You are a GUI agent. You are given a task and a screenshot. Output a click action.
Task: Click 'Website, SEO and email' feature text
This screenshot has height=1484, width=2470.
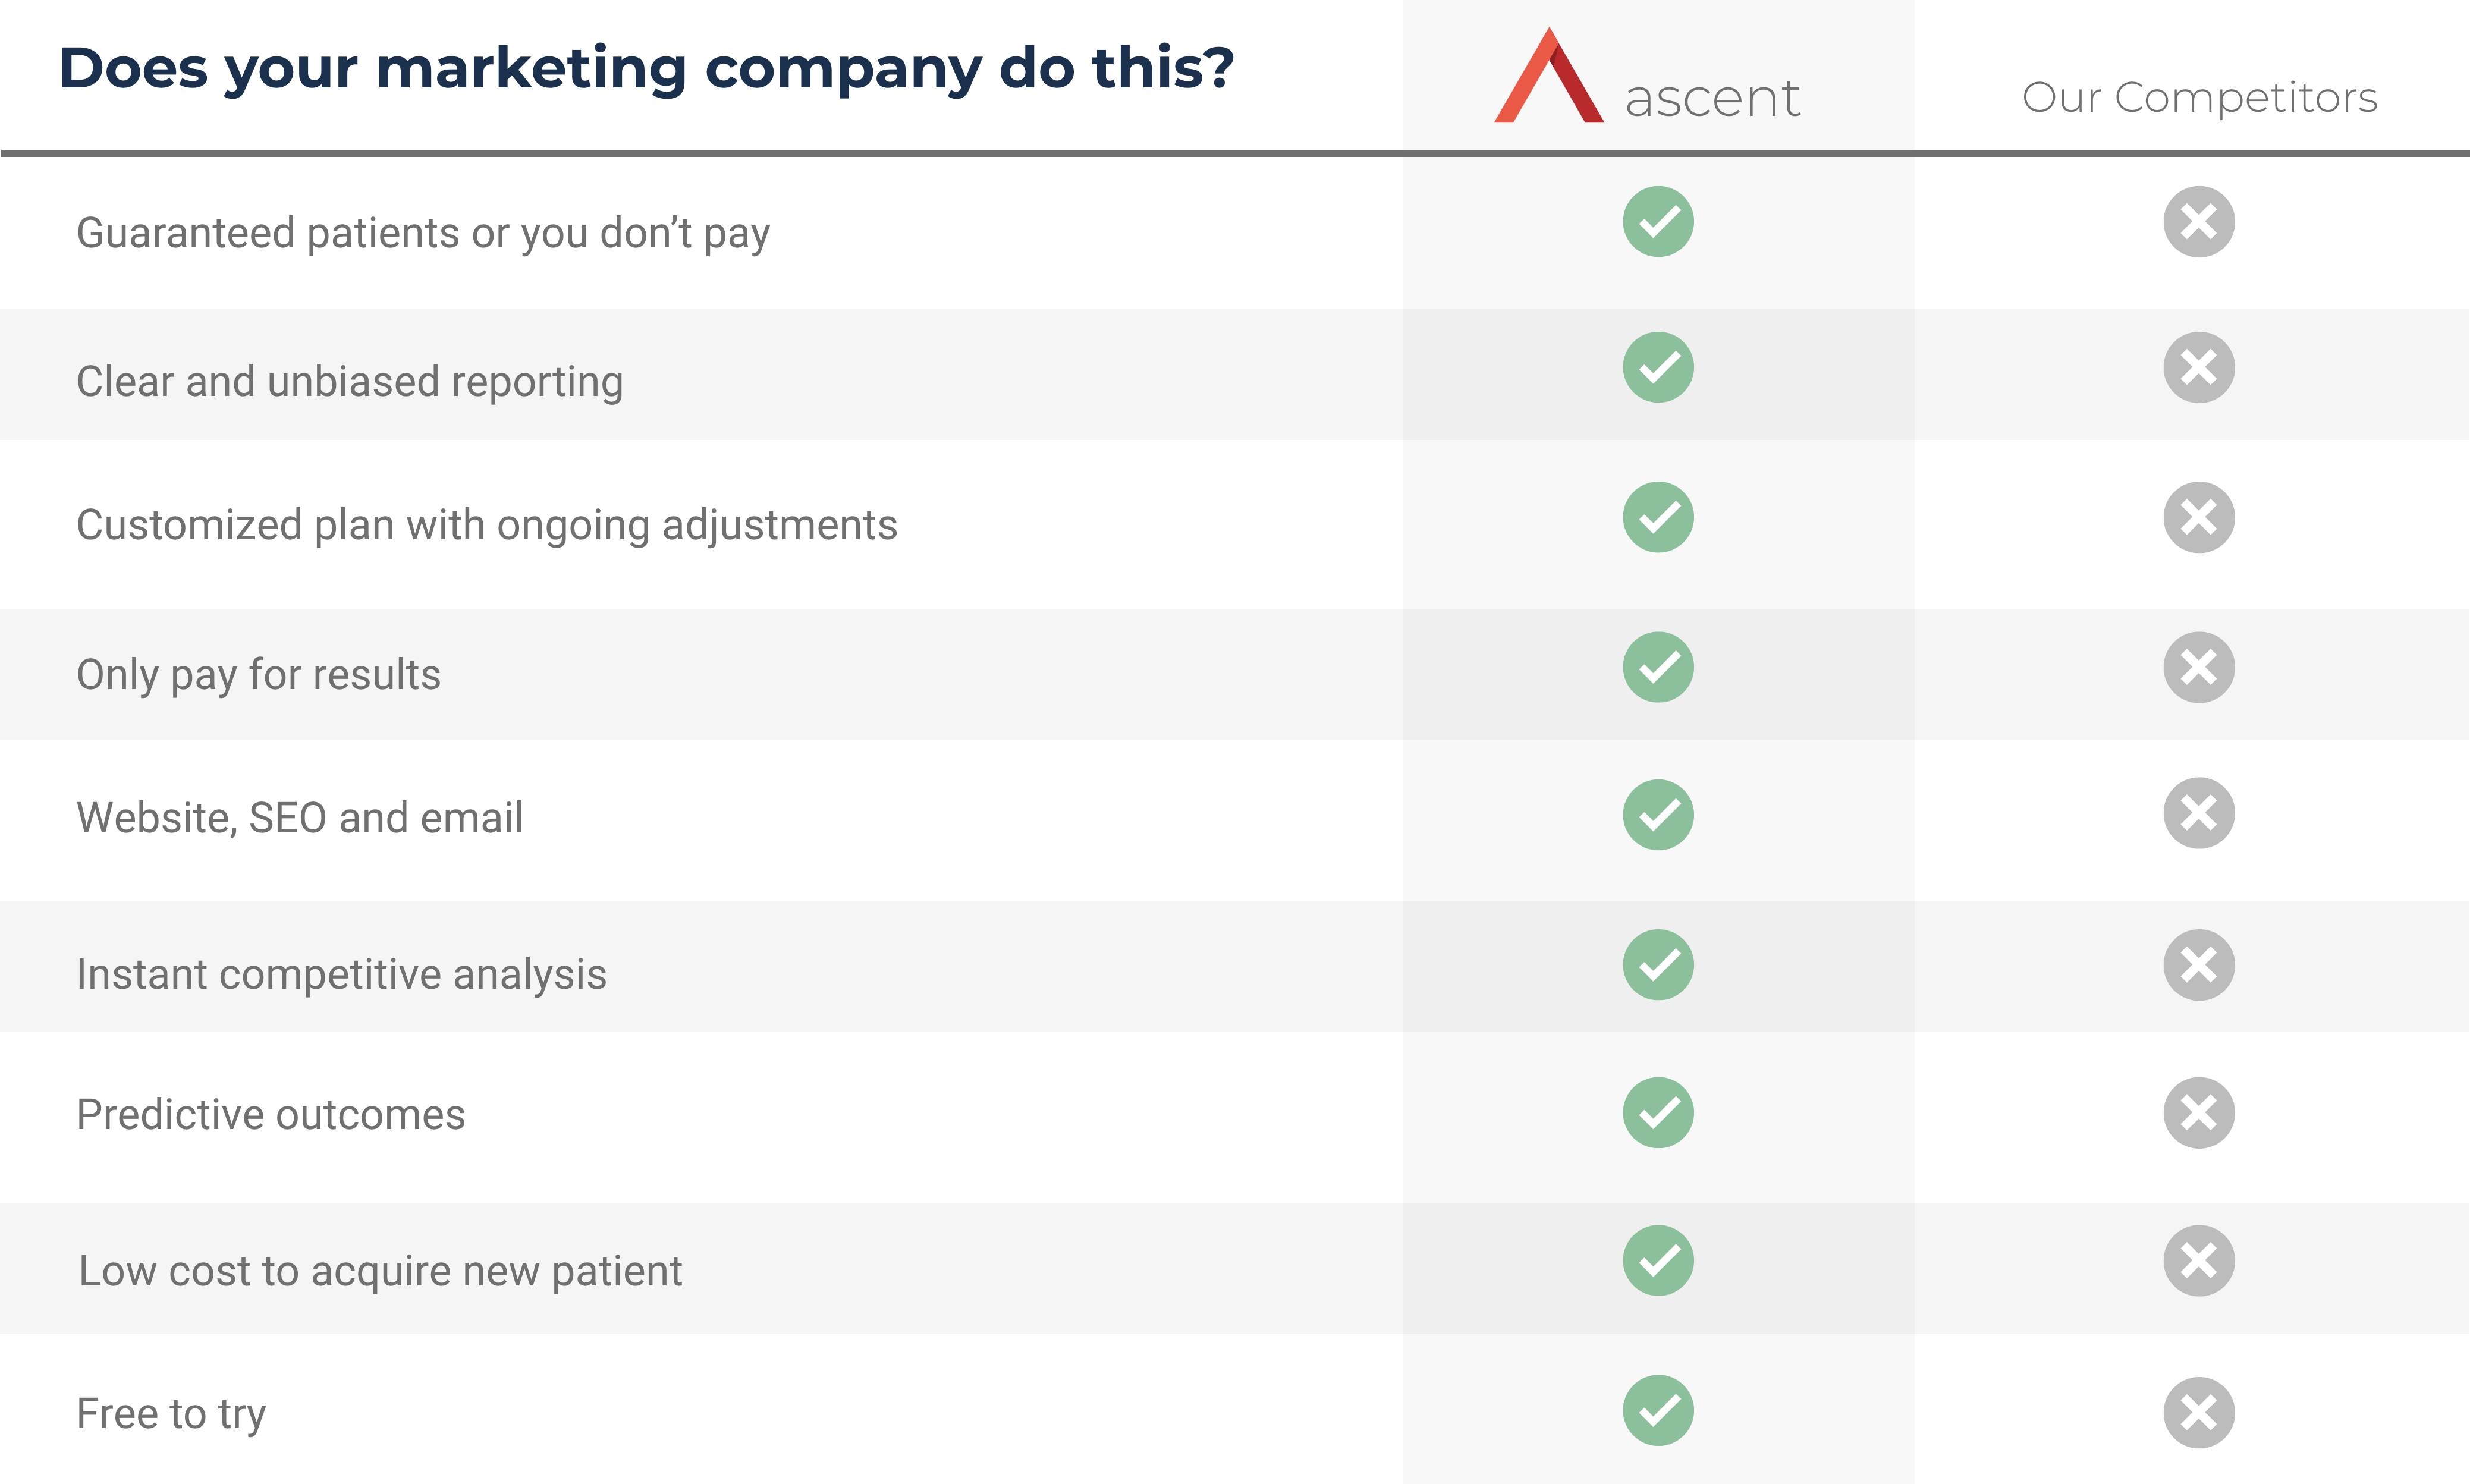(300, 818)
